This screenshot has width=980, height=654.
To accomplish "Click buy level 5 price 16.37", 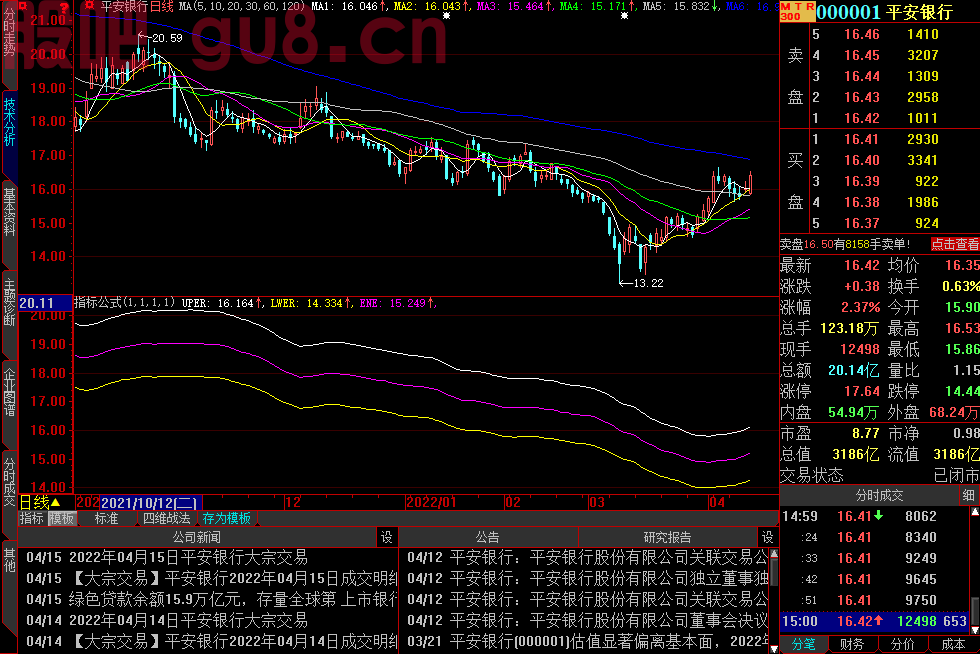I will coord(861,223).
